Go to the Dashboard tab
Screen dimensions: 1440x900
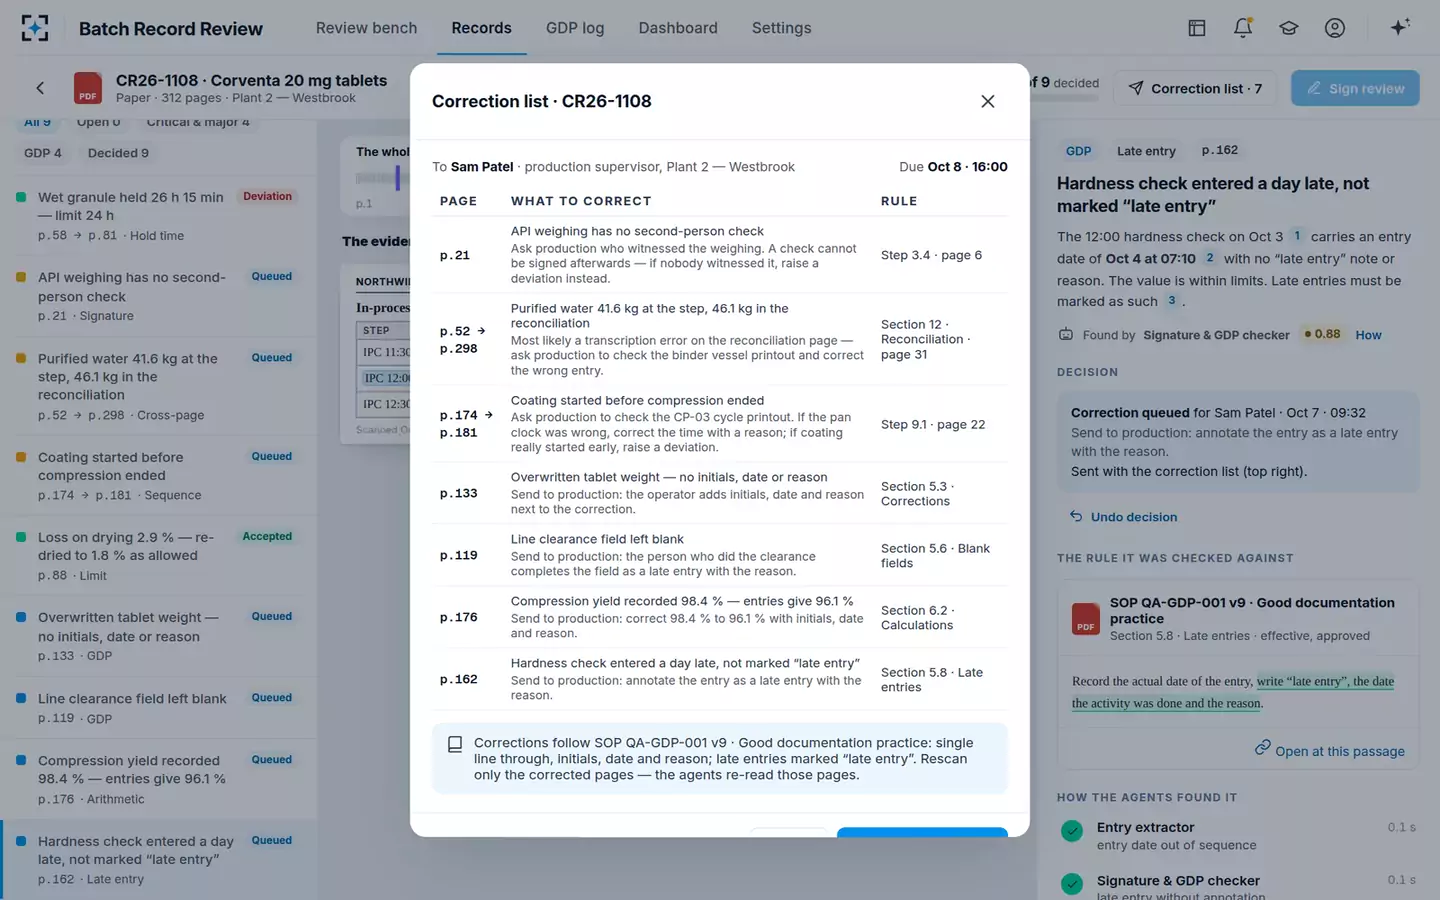[678, 28]
